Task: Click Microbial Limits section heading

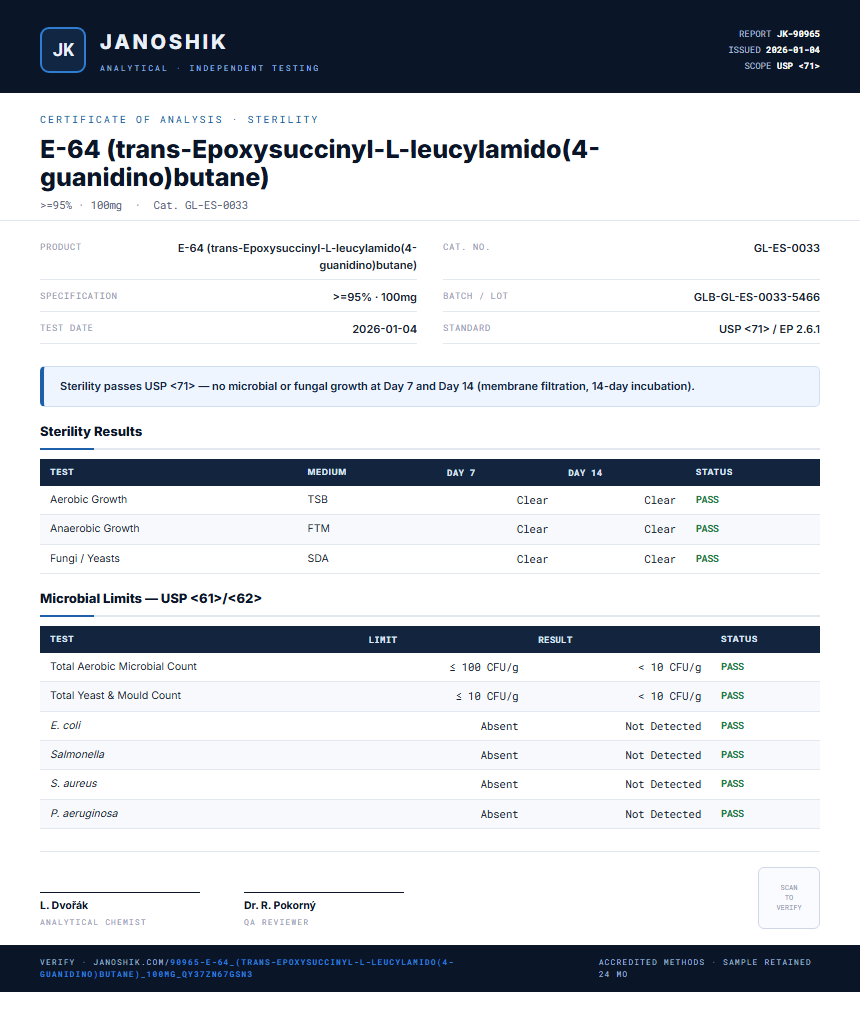Action: [150, 598]
